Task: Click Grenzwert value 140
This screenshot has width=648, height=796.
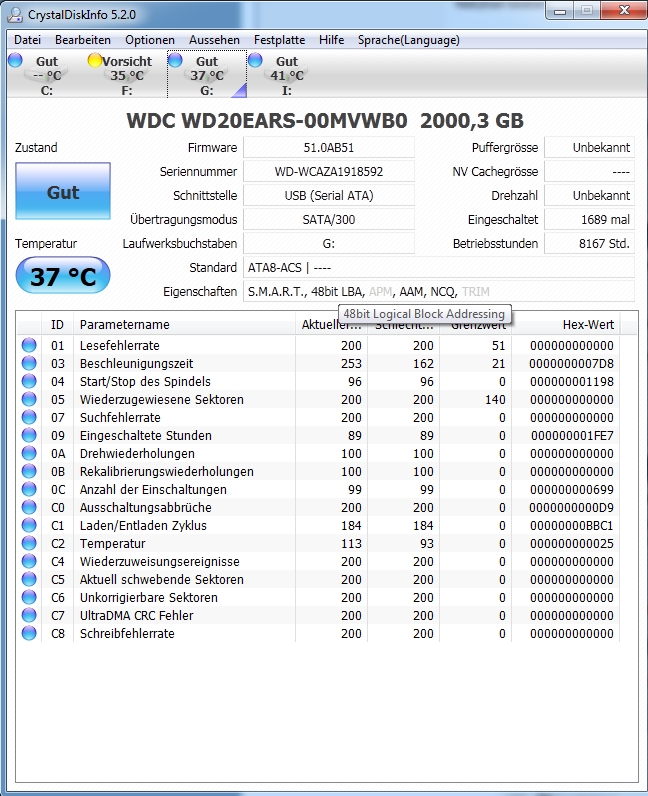Action: click(495, 400)
